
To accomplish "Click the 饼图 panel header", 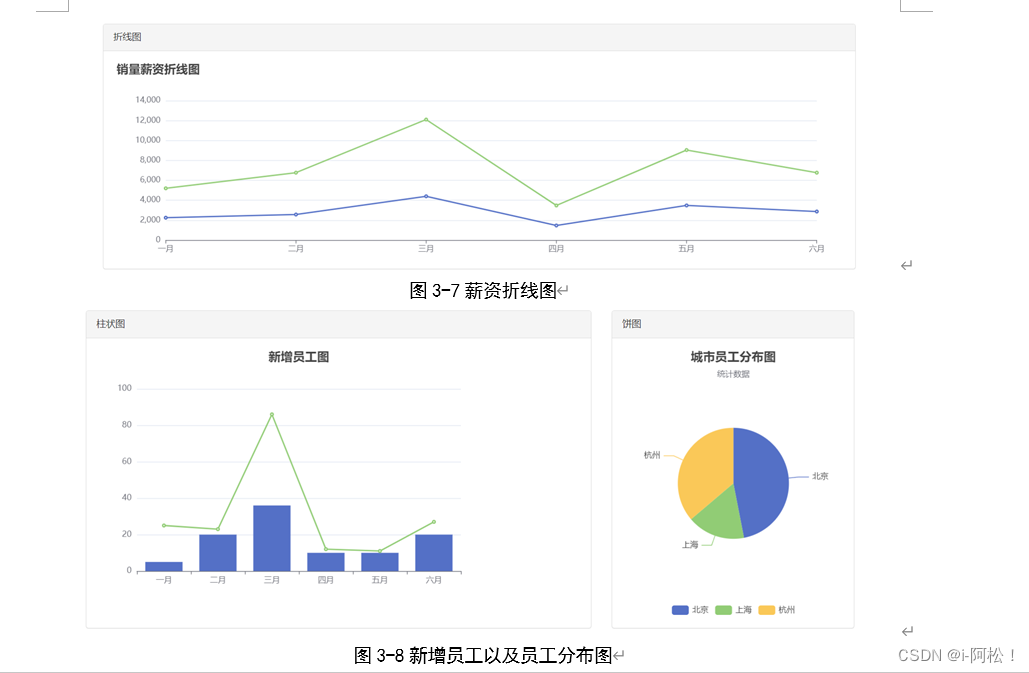I will coord(629,324).
